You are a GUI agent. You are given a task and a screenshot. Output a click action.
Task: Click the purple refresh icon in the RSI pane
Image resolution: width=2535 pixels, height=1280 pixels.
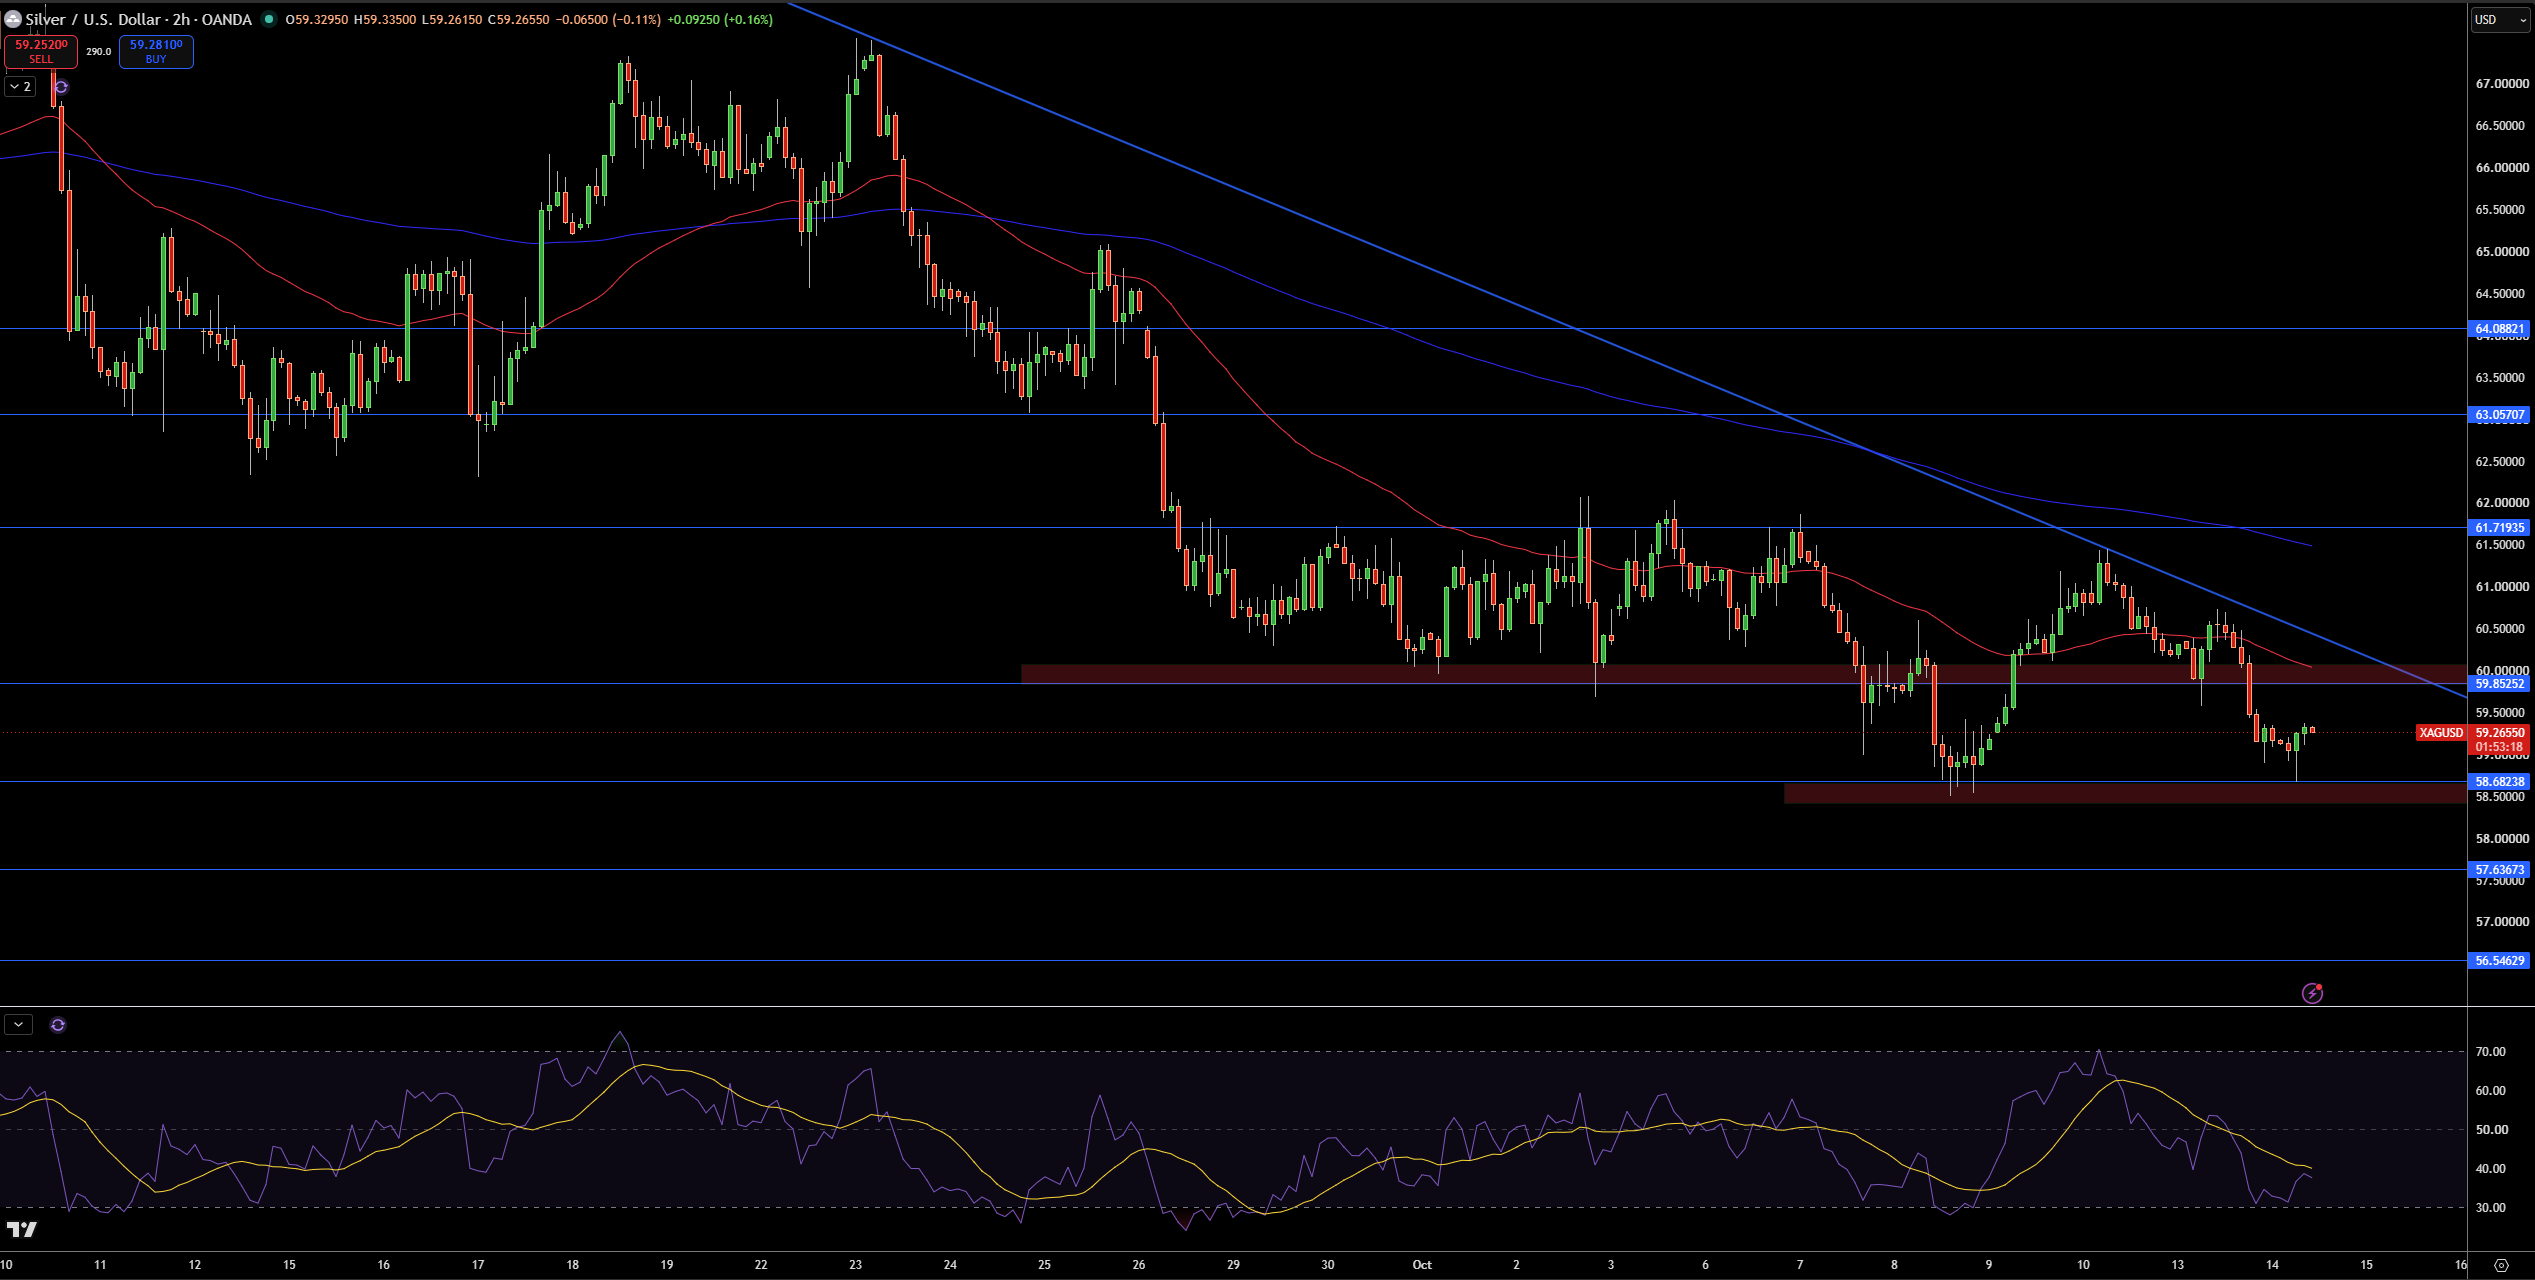[x=58, y=1025]
